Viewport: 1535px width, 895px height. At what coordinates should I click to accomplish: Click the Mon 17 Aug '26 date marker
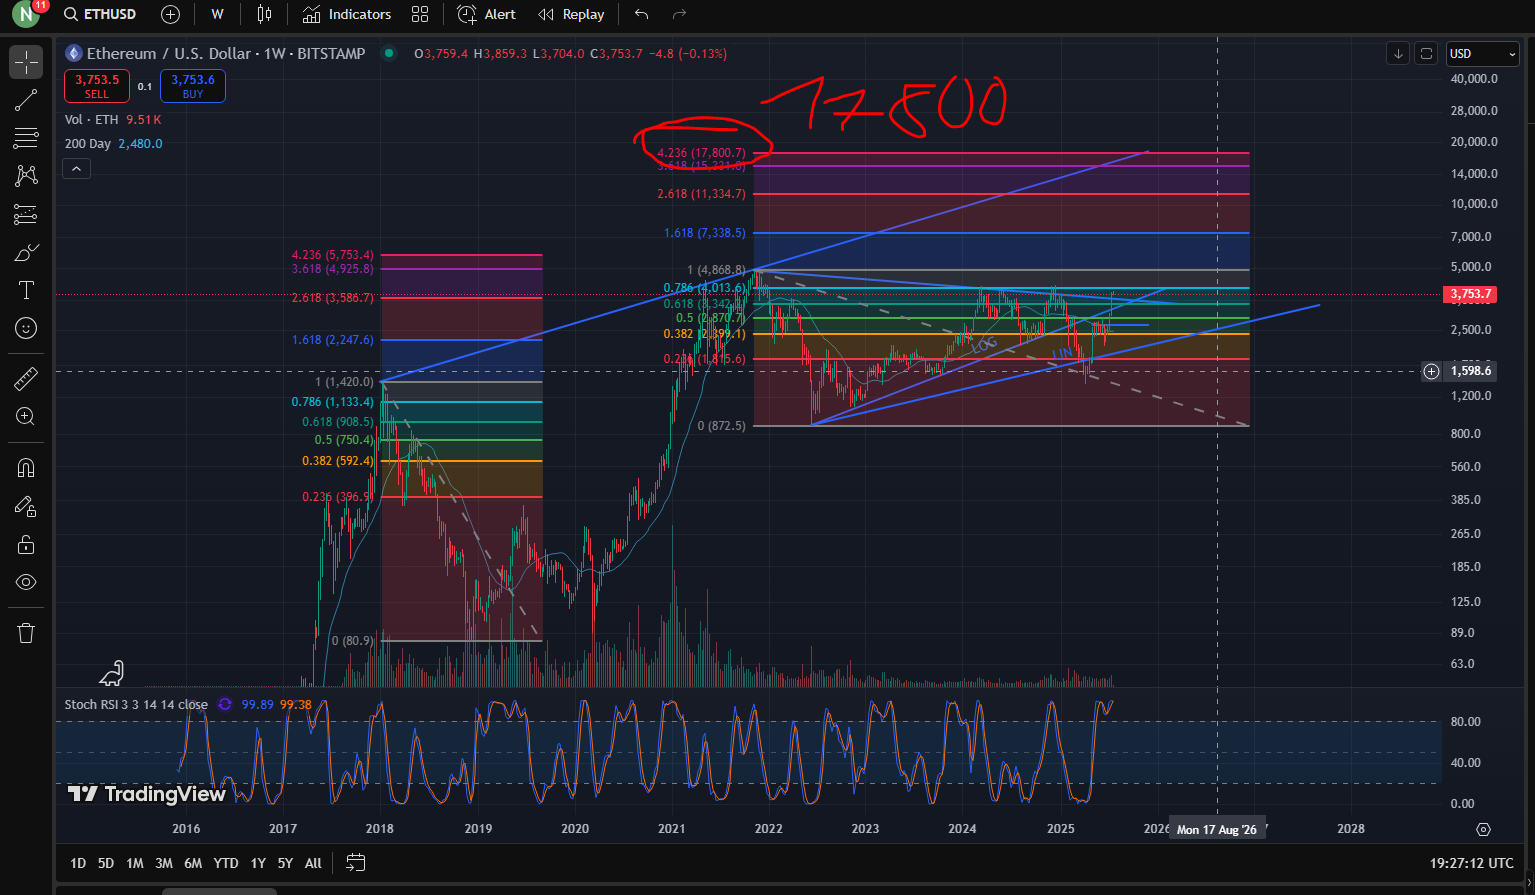pos(1217,830)
